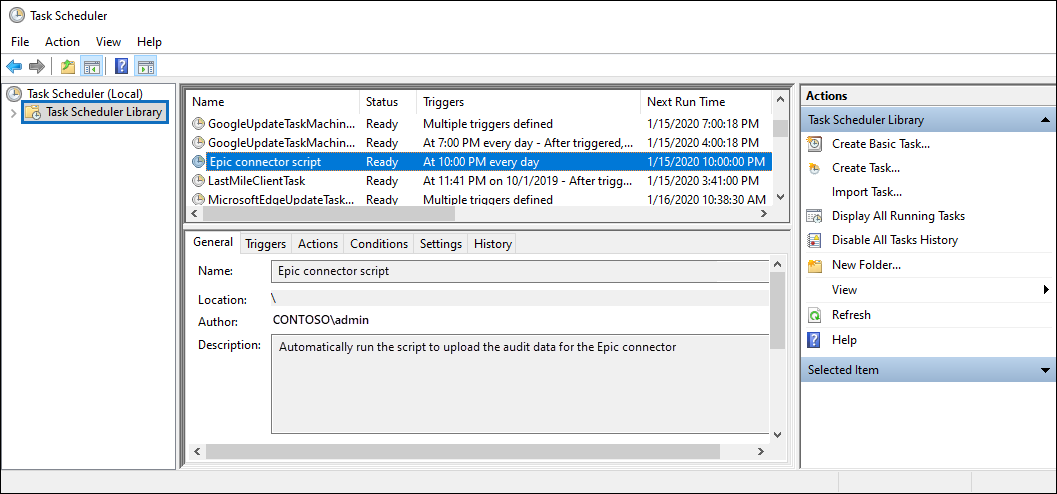This screenshot has width=1057, height=494.
Task: Toggle the Show/Hide Console Tree icon
Action: click(x=91, y=66)
